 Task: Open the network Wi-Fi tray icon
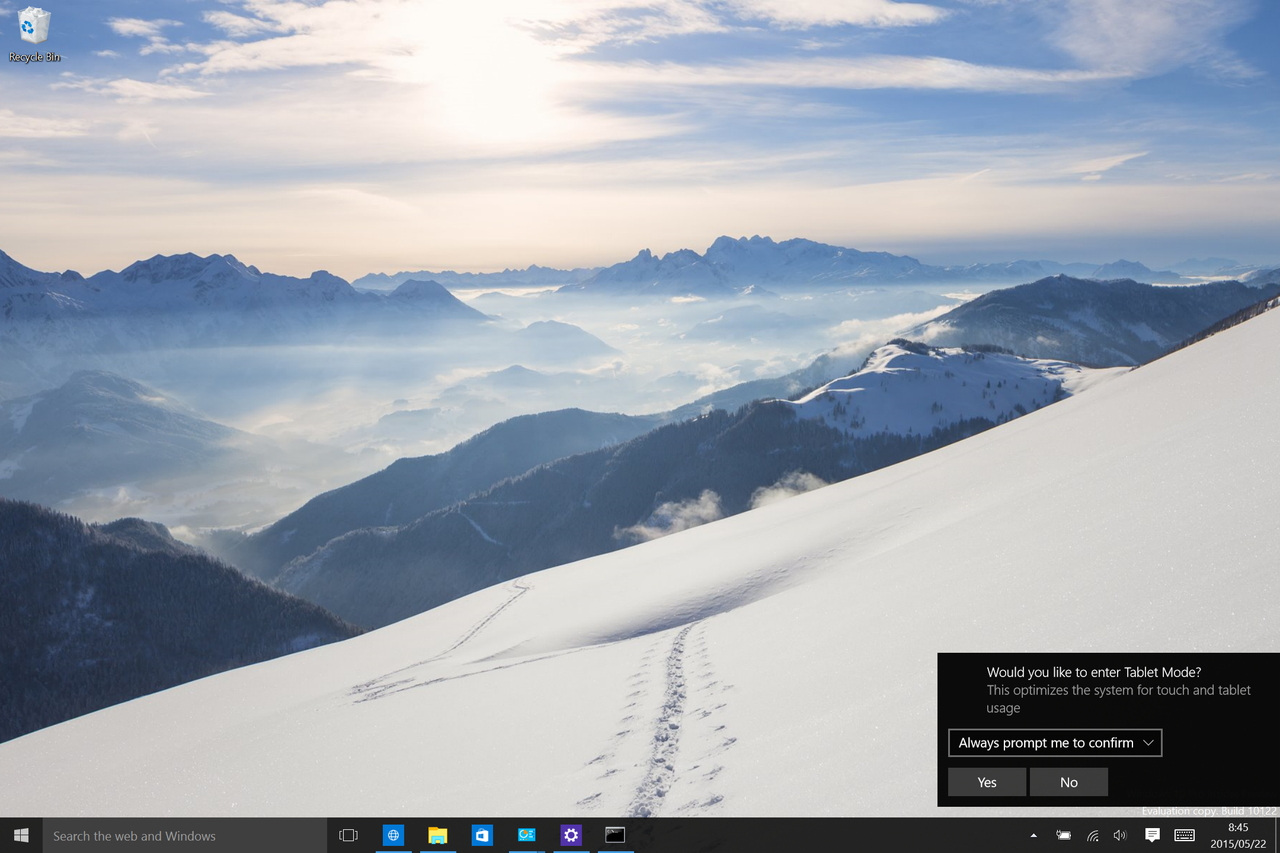pos(1093,835)
